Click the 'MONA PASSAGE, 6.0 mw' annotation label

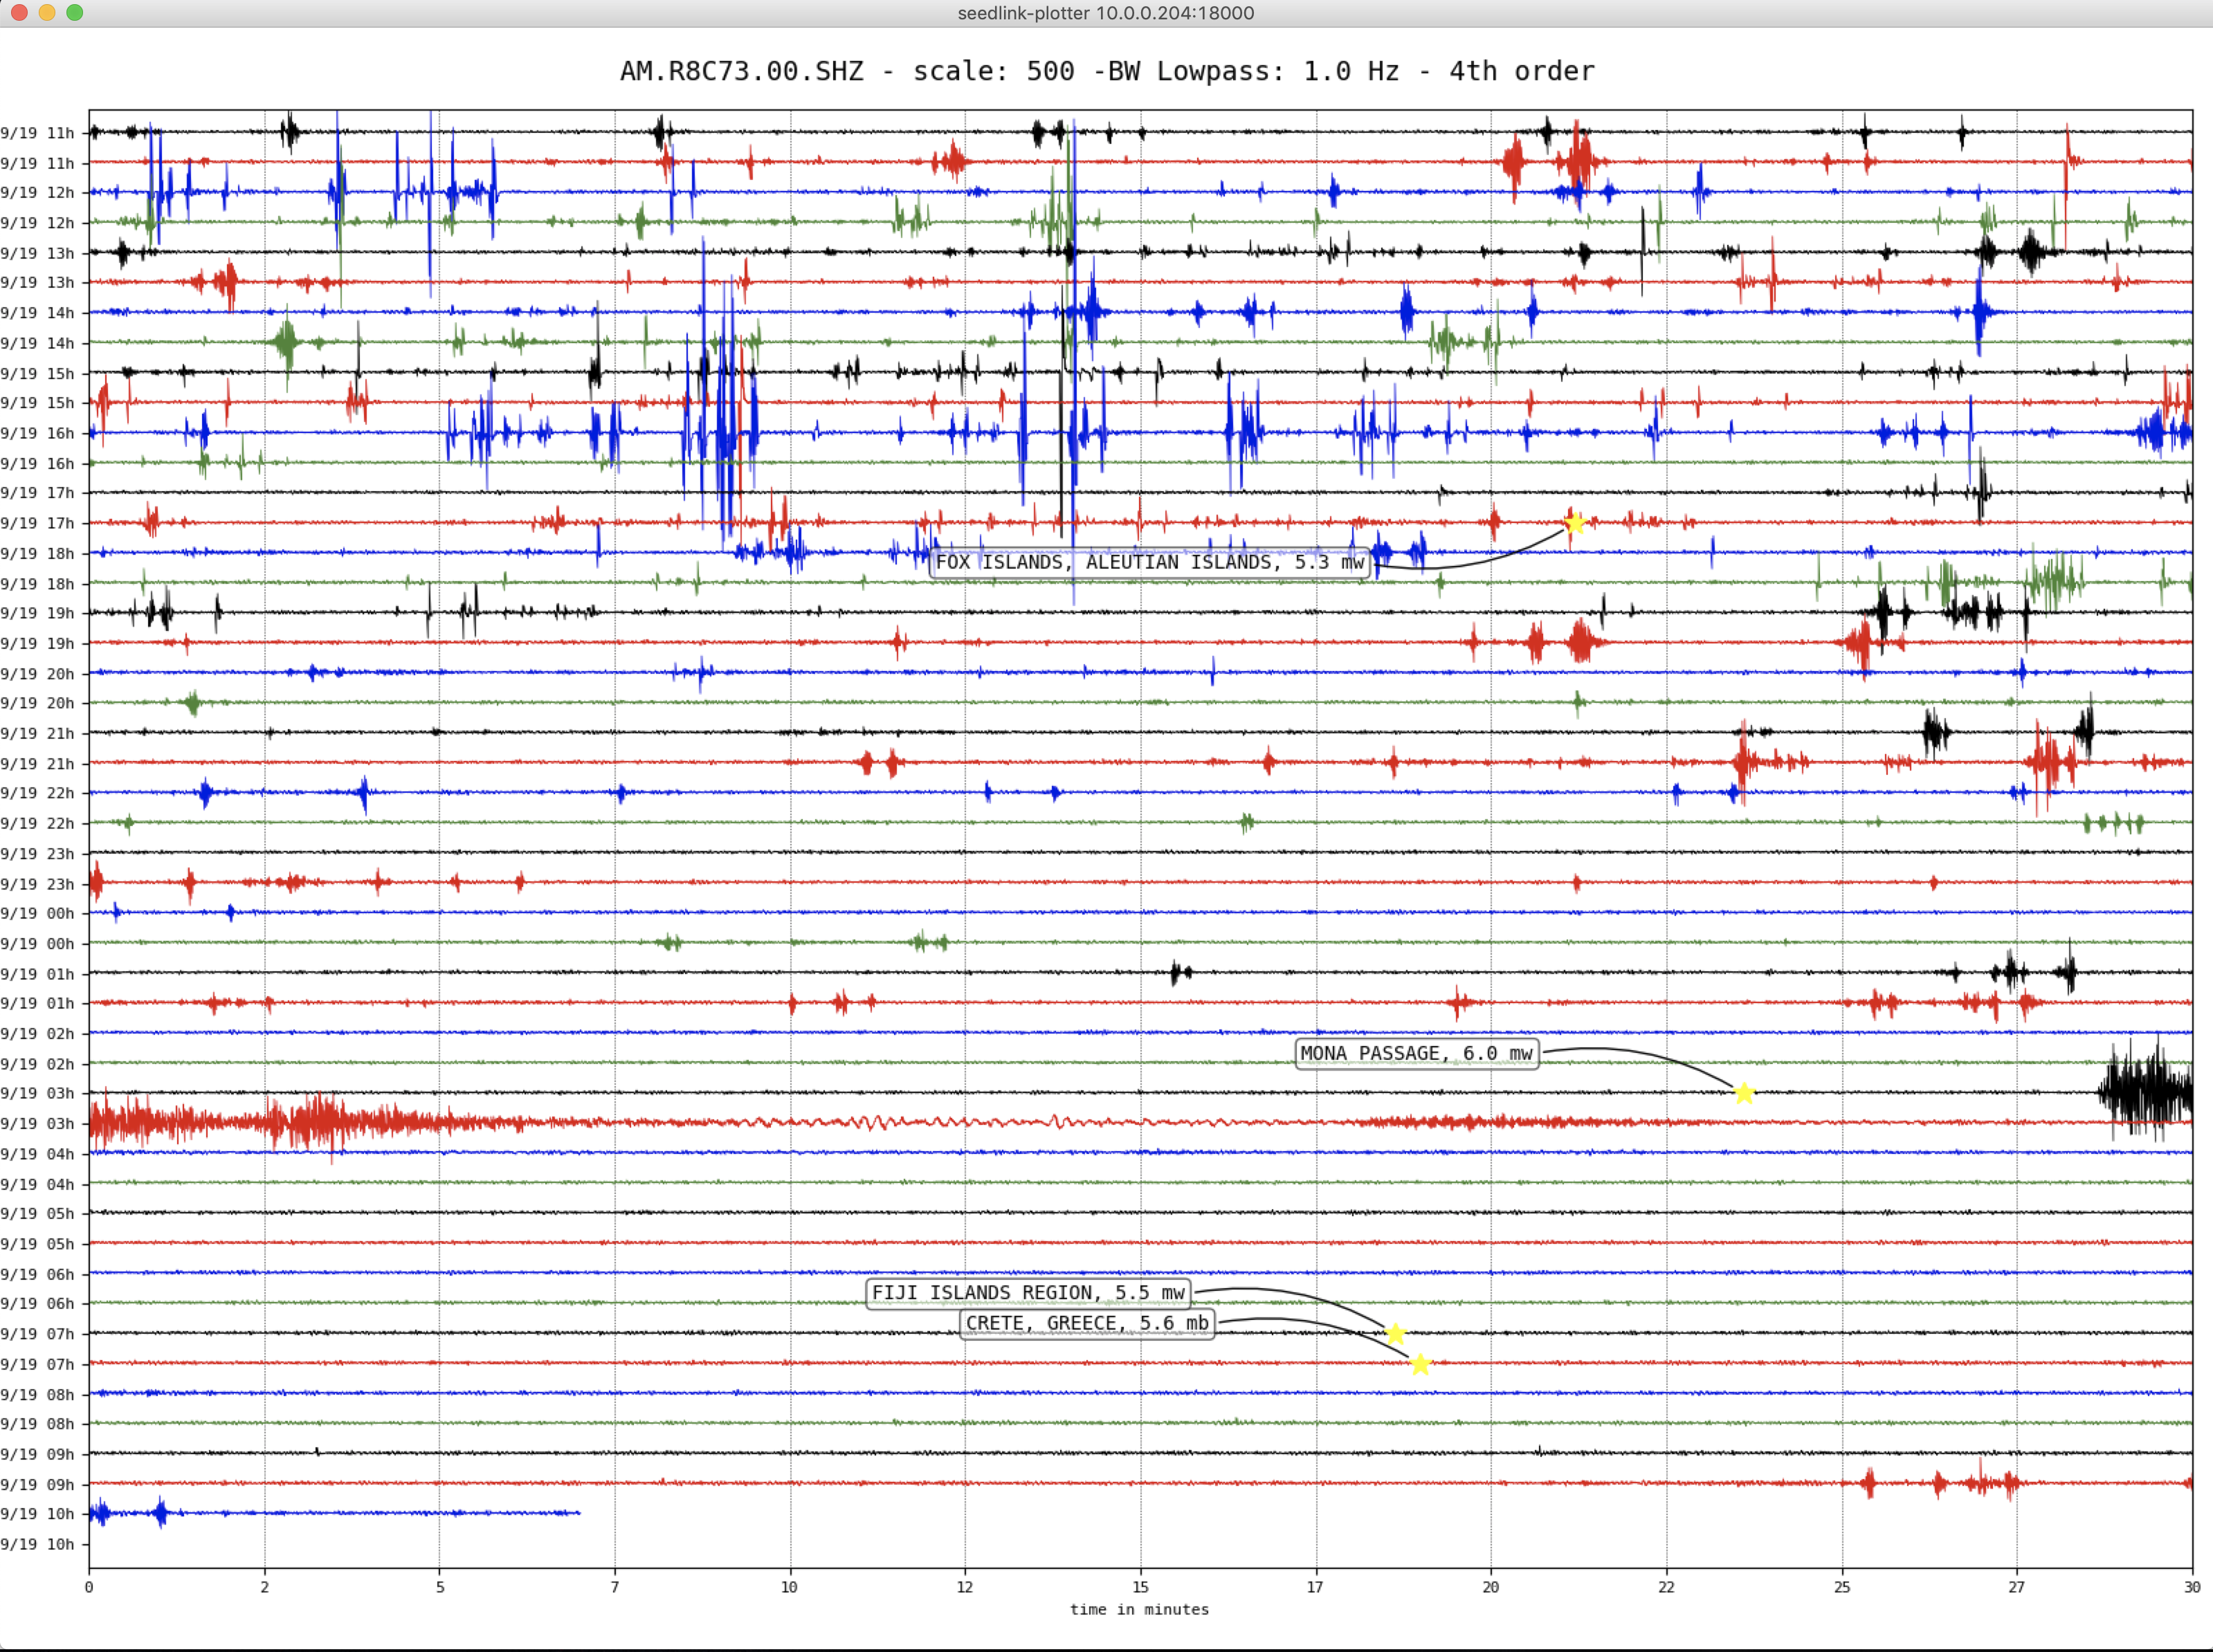(1417, 1053)
